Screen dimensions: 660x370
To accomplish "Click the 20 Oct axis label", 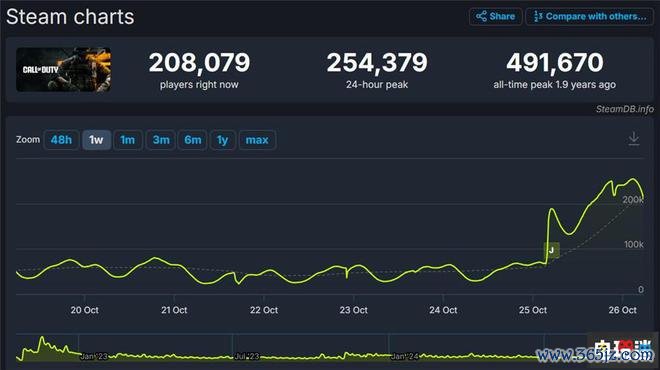I will [84, 310].
